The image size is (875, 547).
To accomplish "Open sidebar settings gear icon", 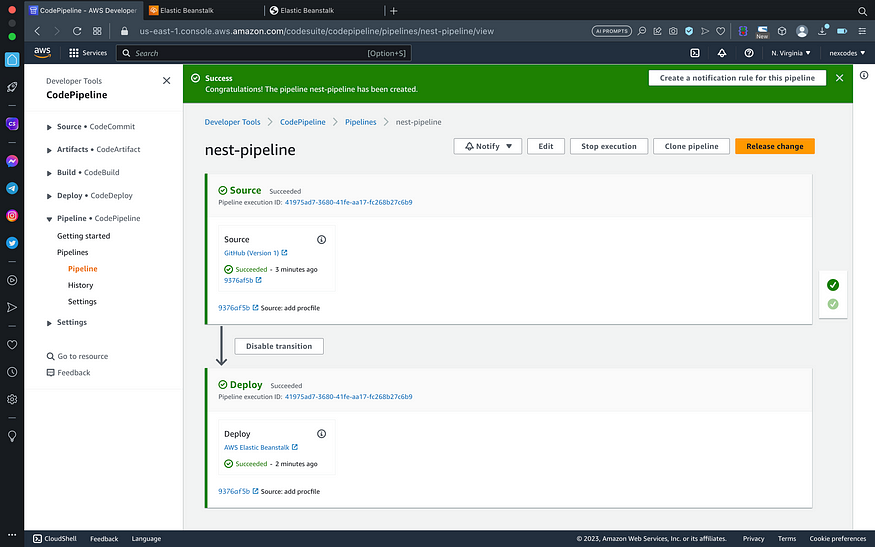I will tap(12, 399).
